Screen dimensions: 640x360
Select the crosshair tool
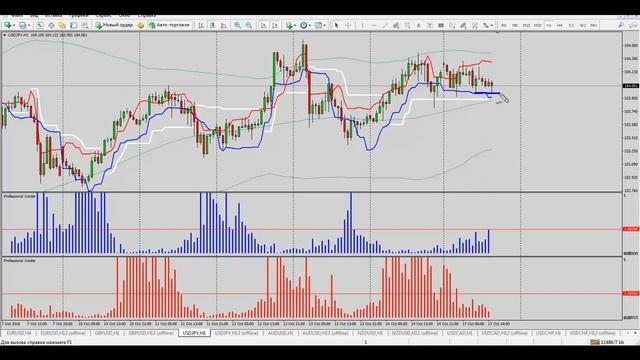point(348,25)
